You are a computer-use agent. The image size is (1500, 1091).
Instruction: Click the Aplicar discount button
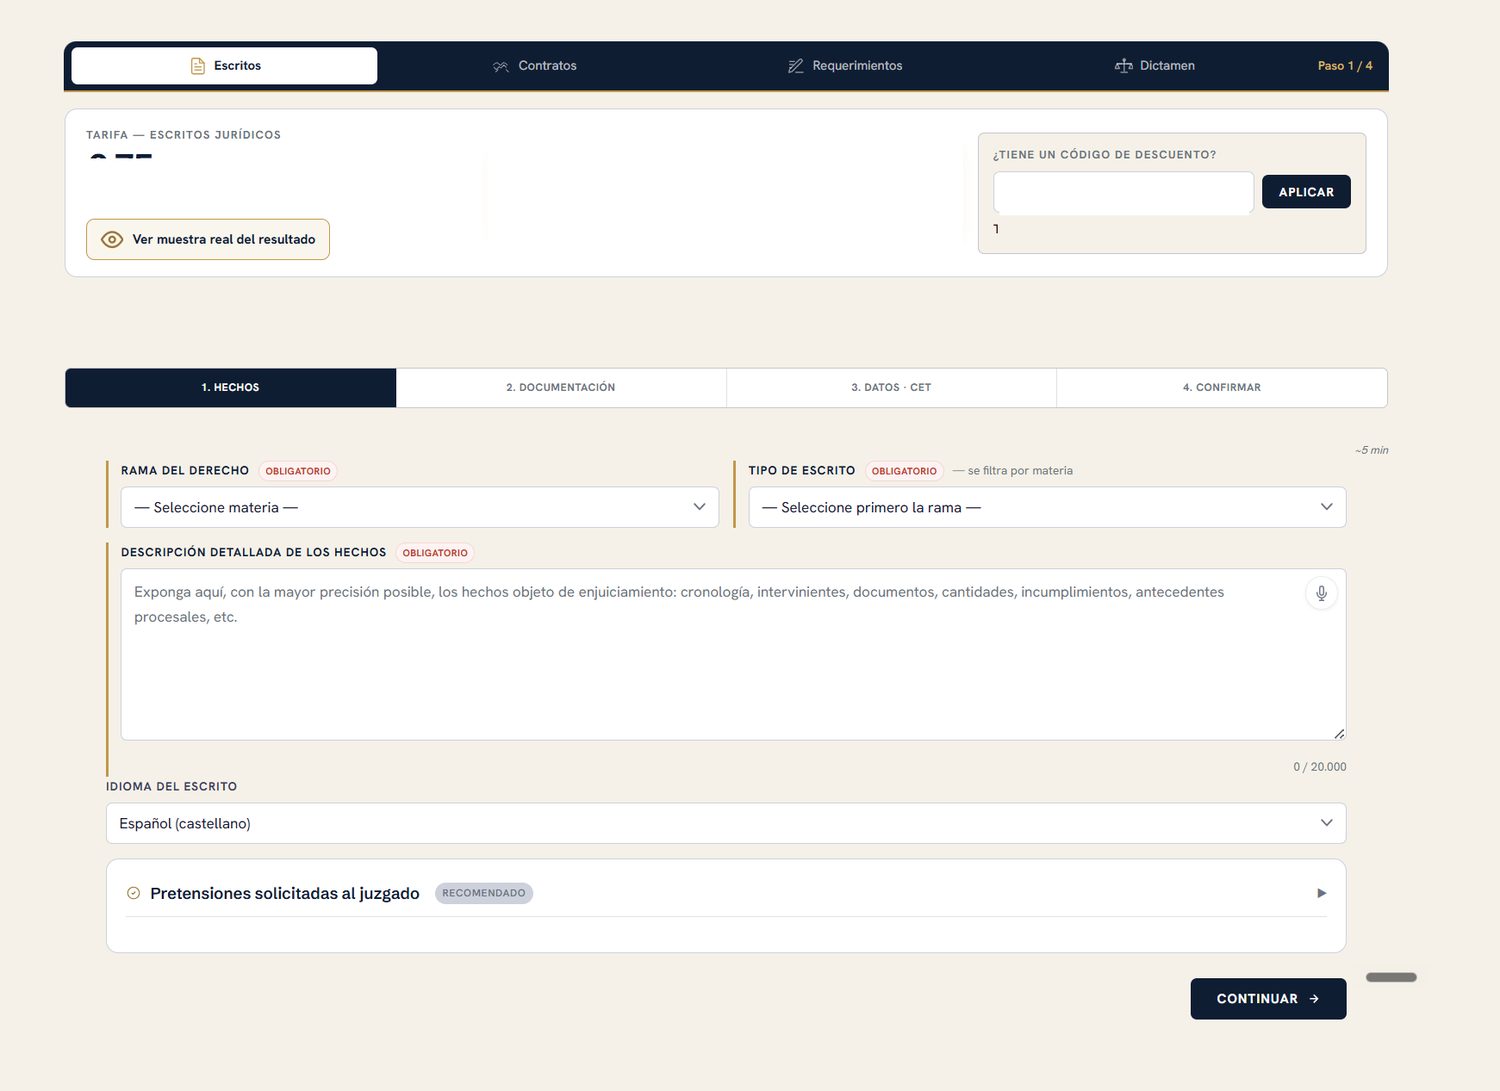pyautogui.click(x=1306, y=192)
